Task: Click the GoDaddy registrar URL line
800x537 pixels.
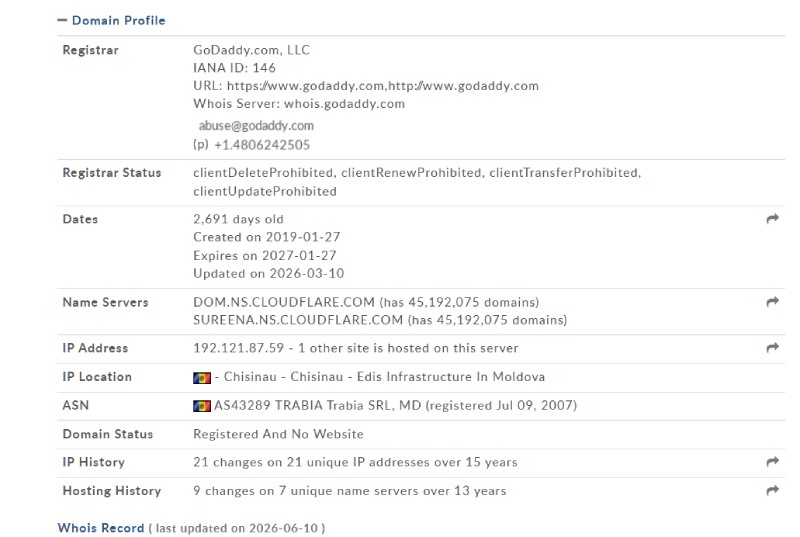Action: pos(366,86)
